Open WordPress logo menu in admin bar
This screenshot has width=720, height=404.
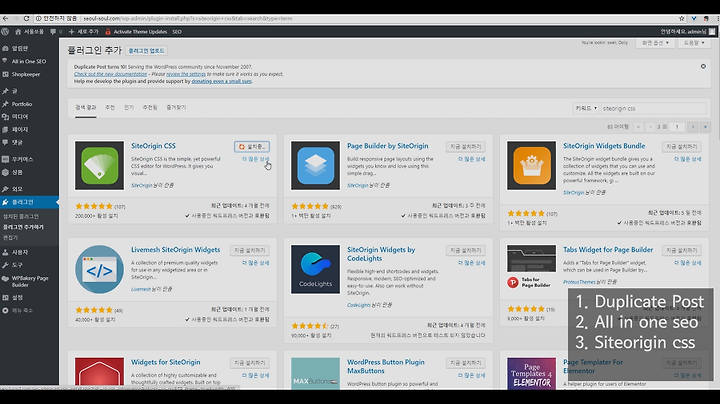coord(5,32)
